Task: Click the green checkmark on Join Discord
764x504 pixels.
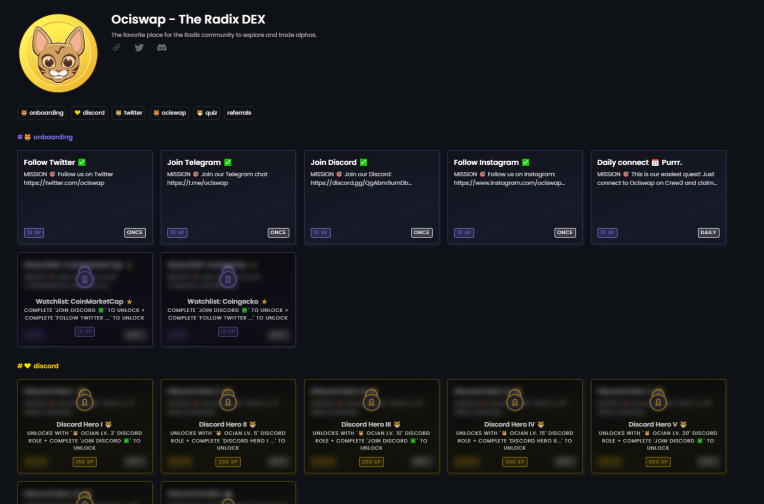Action: tap(363, 162)
